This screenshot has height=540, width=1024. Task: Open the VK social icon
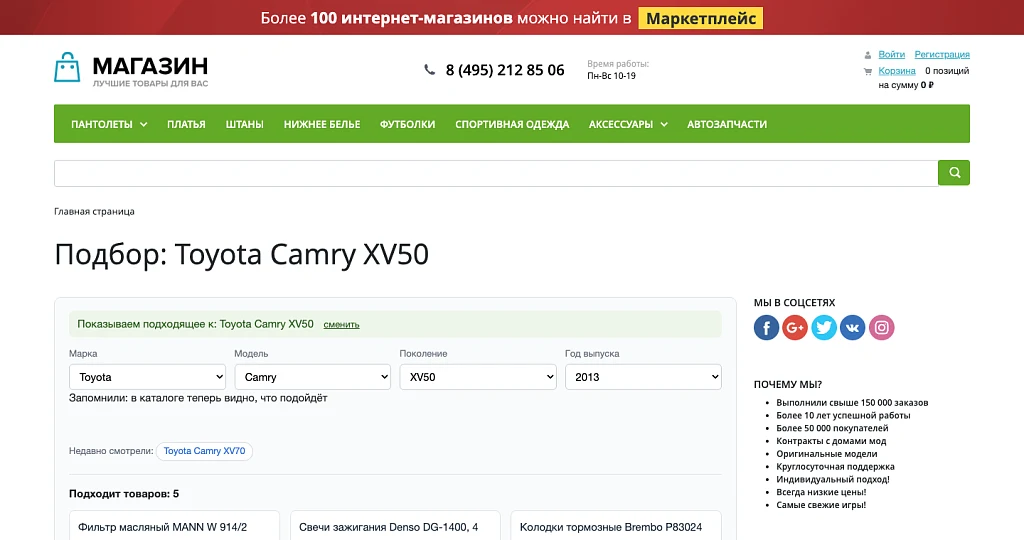pos(853,327)
